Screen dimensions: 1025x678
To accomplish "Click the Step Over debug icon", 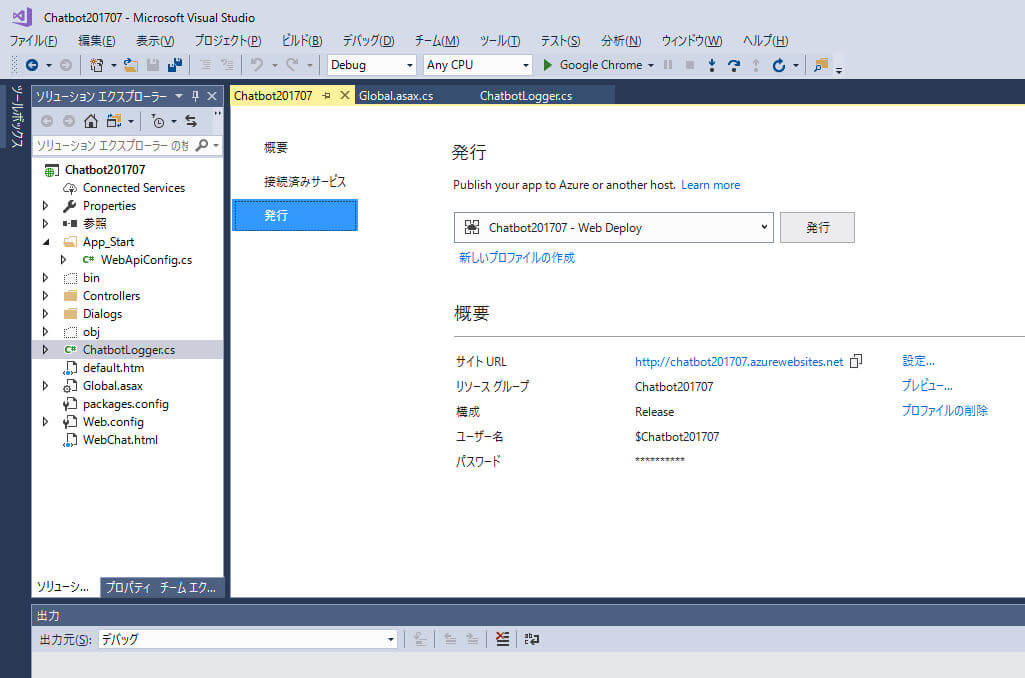I will pyautogui.click(x=734, y=65).
